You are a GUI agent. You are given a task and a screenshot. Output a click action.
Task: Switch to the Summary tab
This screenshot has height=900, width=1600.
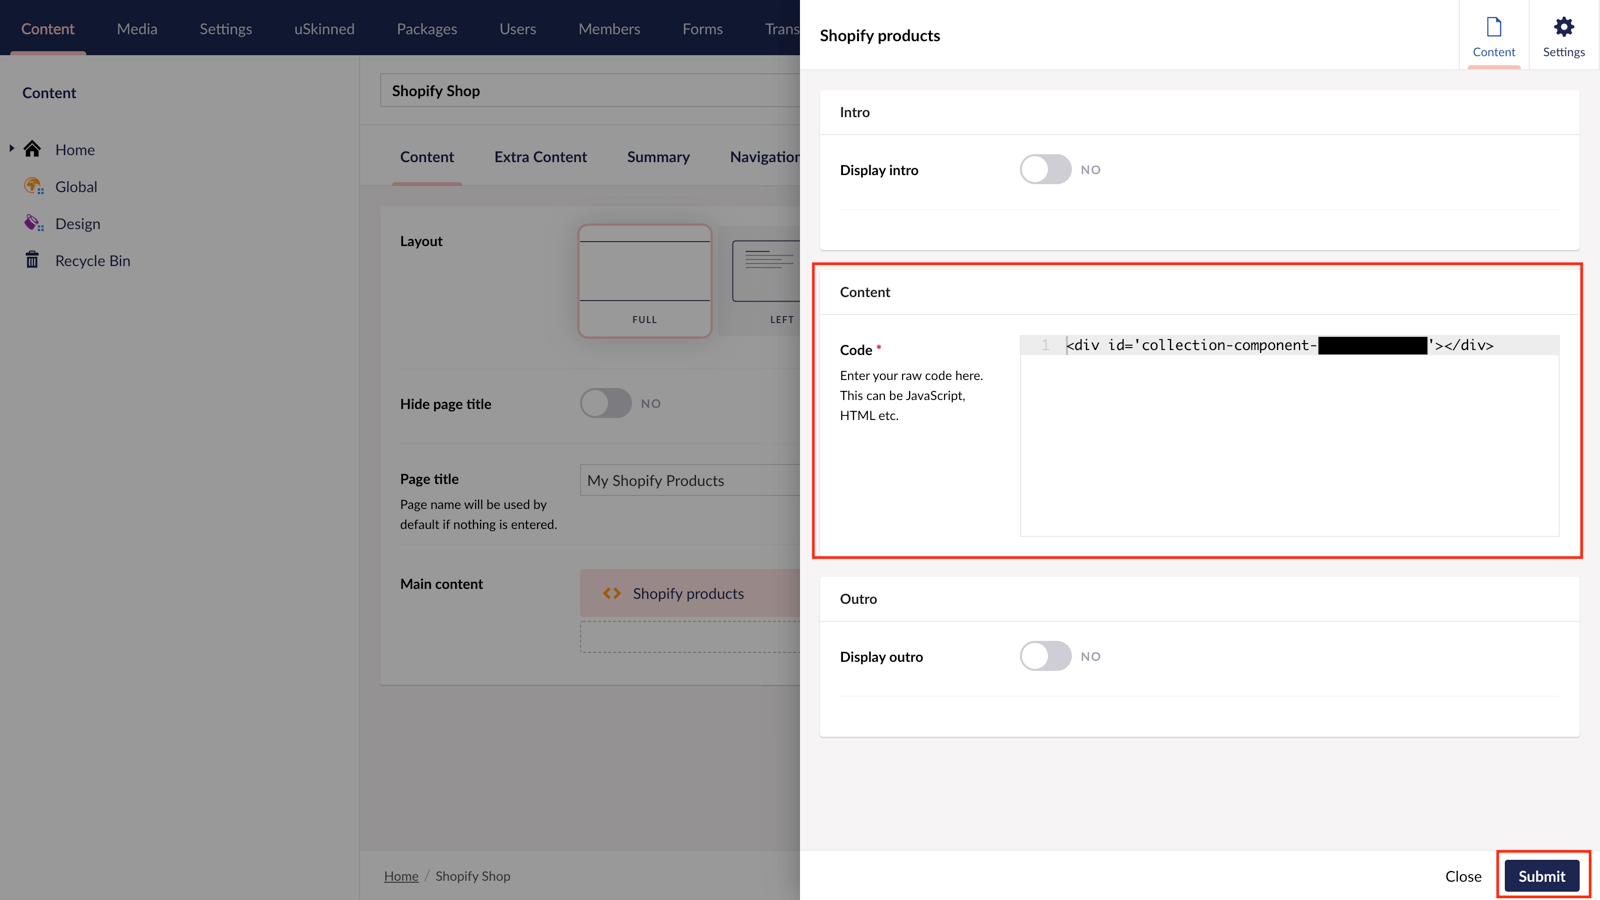pos(658,157)
